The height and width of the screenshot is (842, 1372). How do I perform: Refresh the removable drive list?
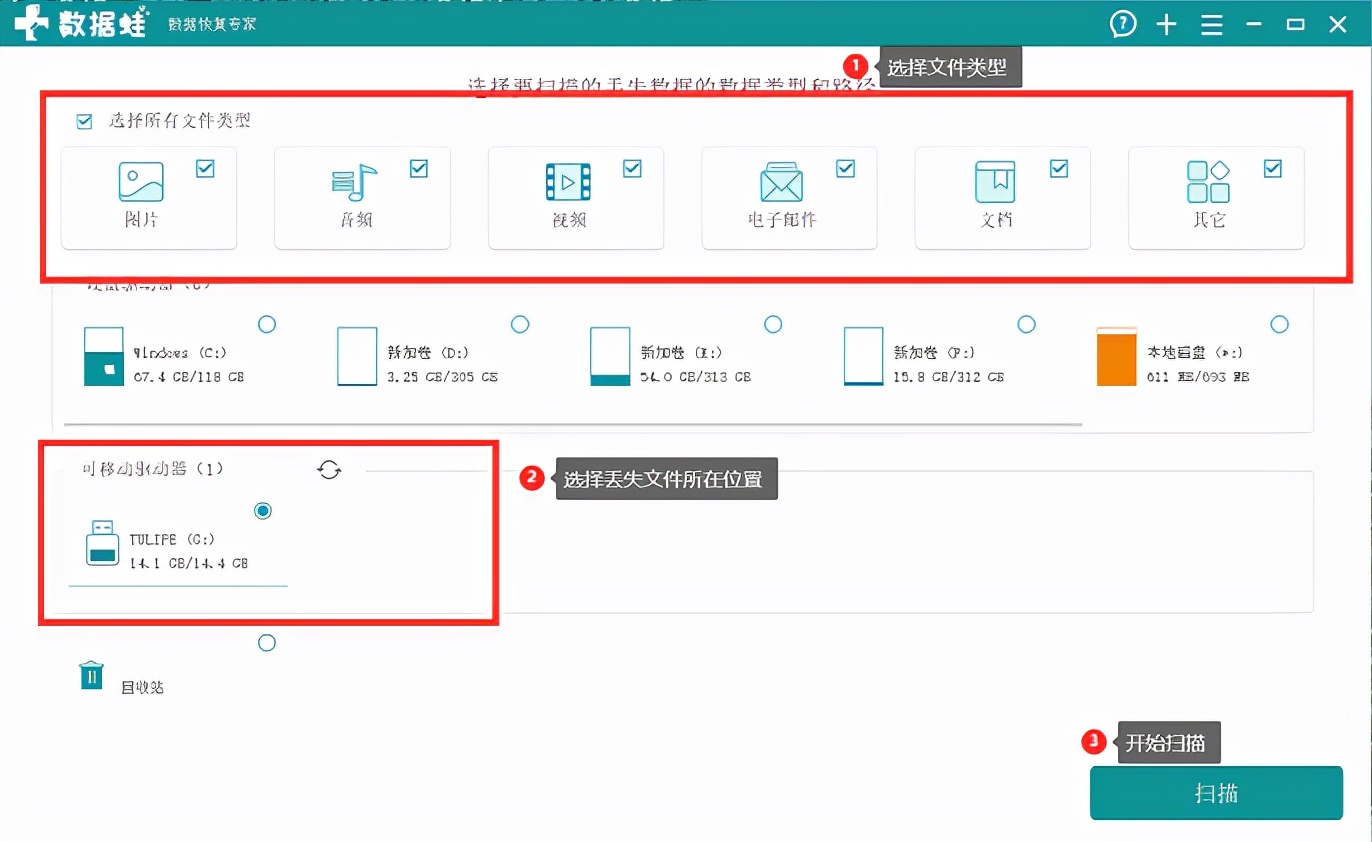coord(330,469)
